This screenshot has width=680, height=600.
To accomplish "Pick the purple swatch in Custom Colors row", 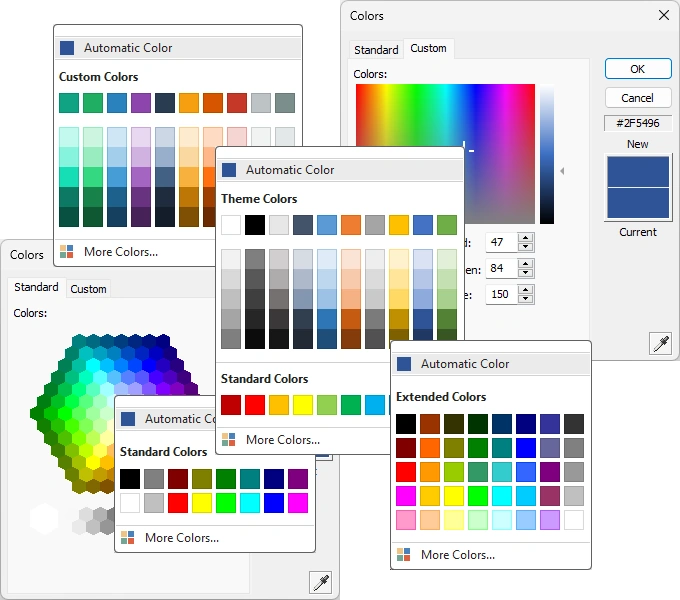I will point(141,103).
